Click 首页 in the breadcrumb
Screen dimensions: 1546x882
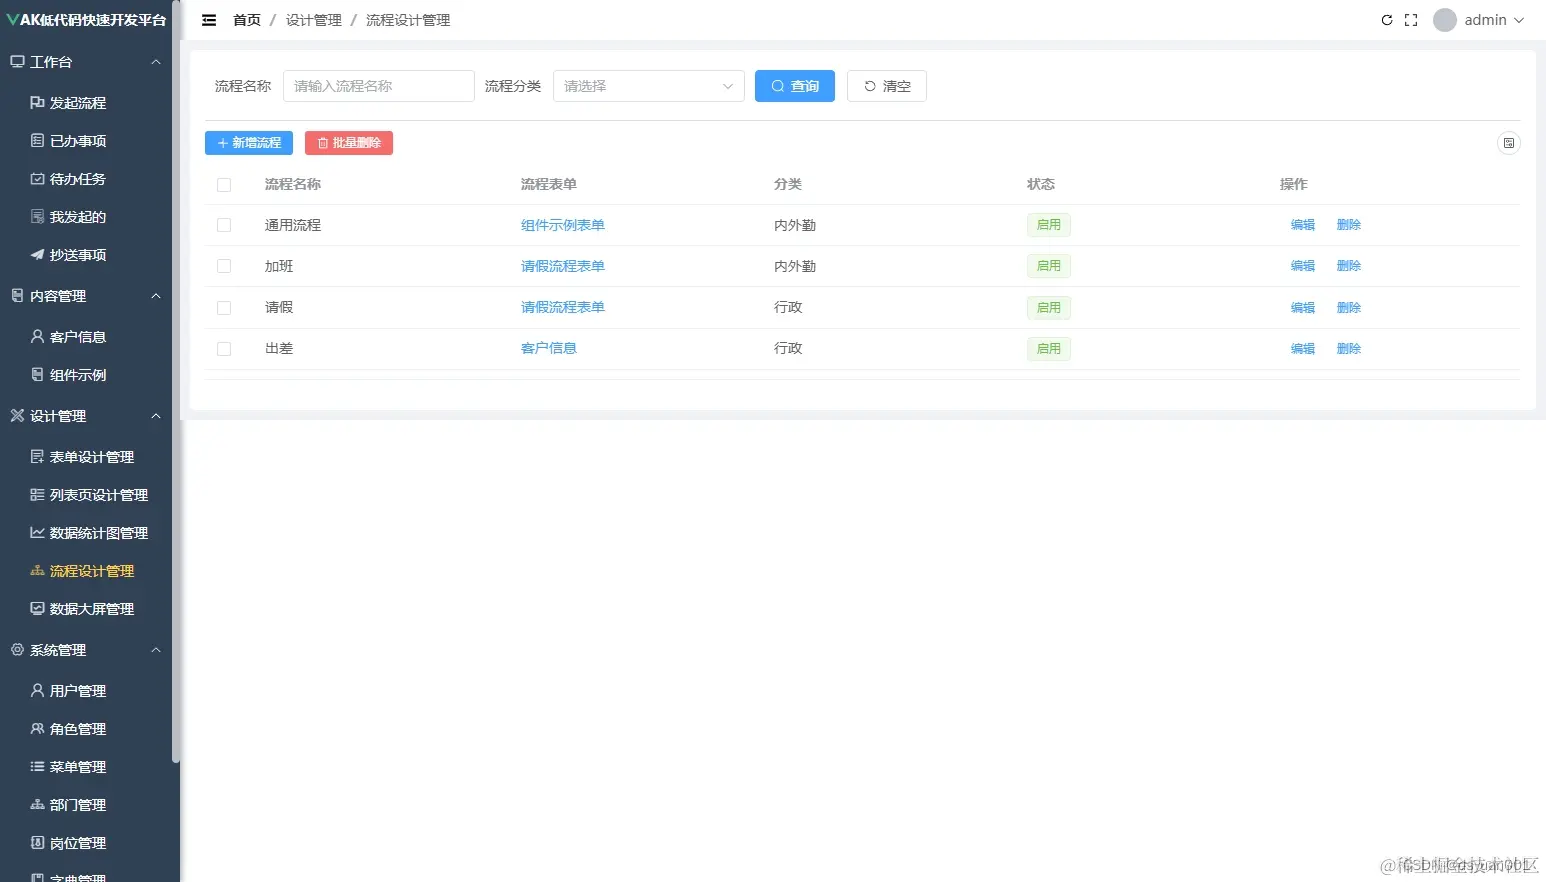pyautogui.click(x=246, y=19)
